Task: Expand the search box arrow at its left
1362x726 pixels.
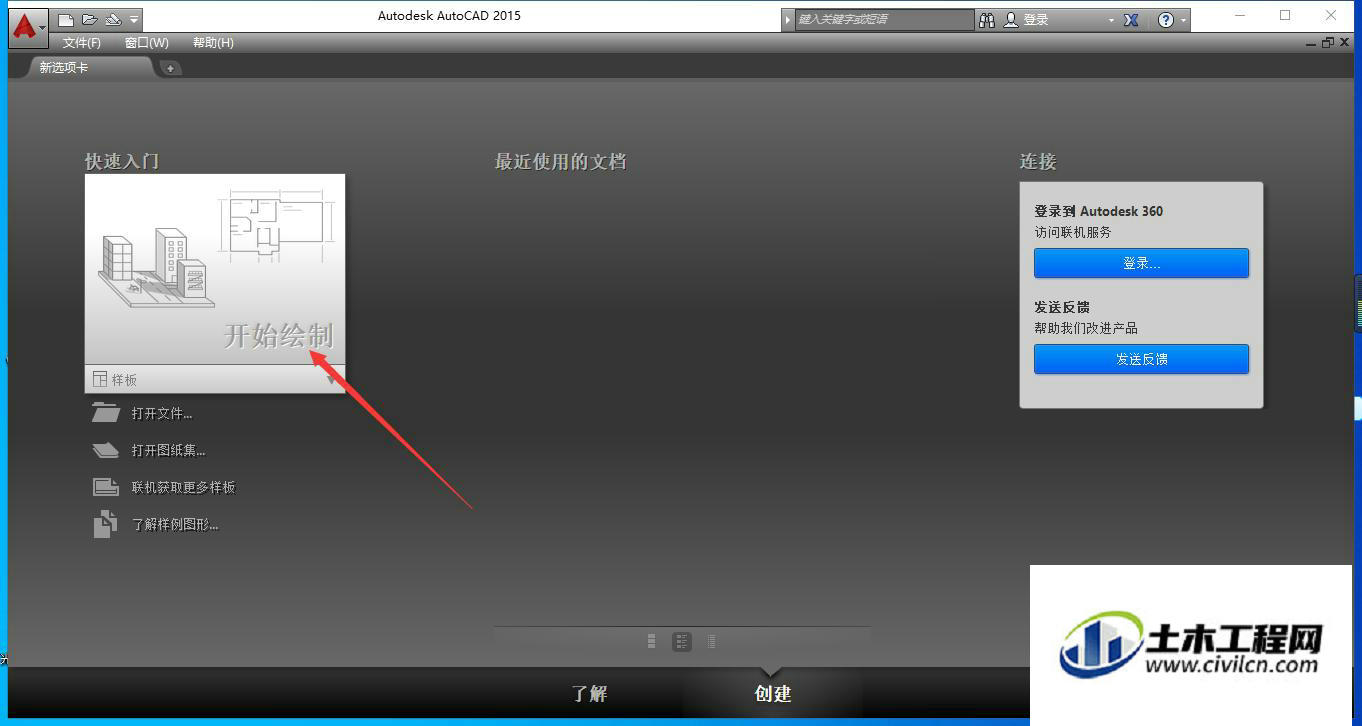Action: [x=788, y=19]
